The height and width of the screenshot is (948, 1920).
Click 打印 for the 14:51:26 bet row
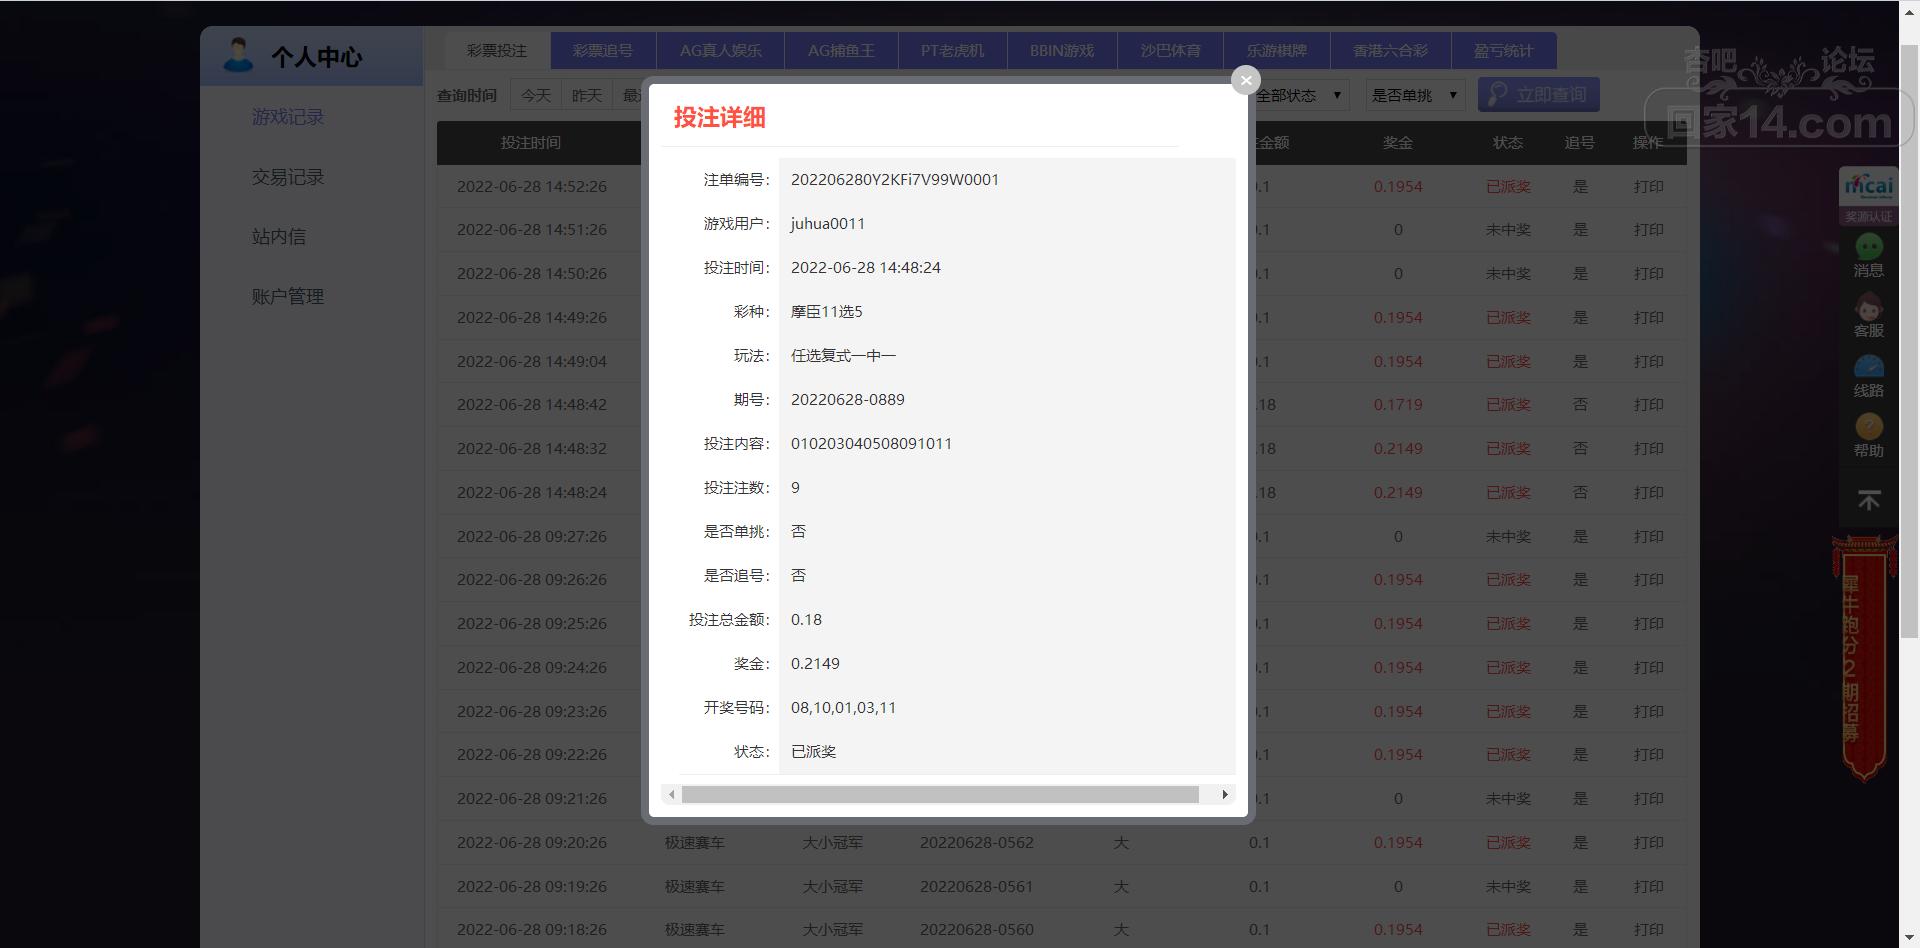click(x=1648, y=230)
